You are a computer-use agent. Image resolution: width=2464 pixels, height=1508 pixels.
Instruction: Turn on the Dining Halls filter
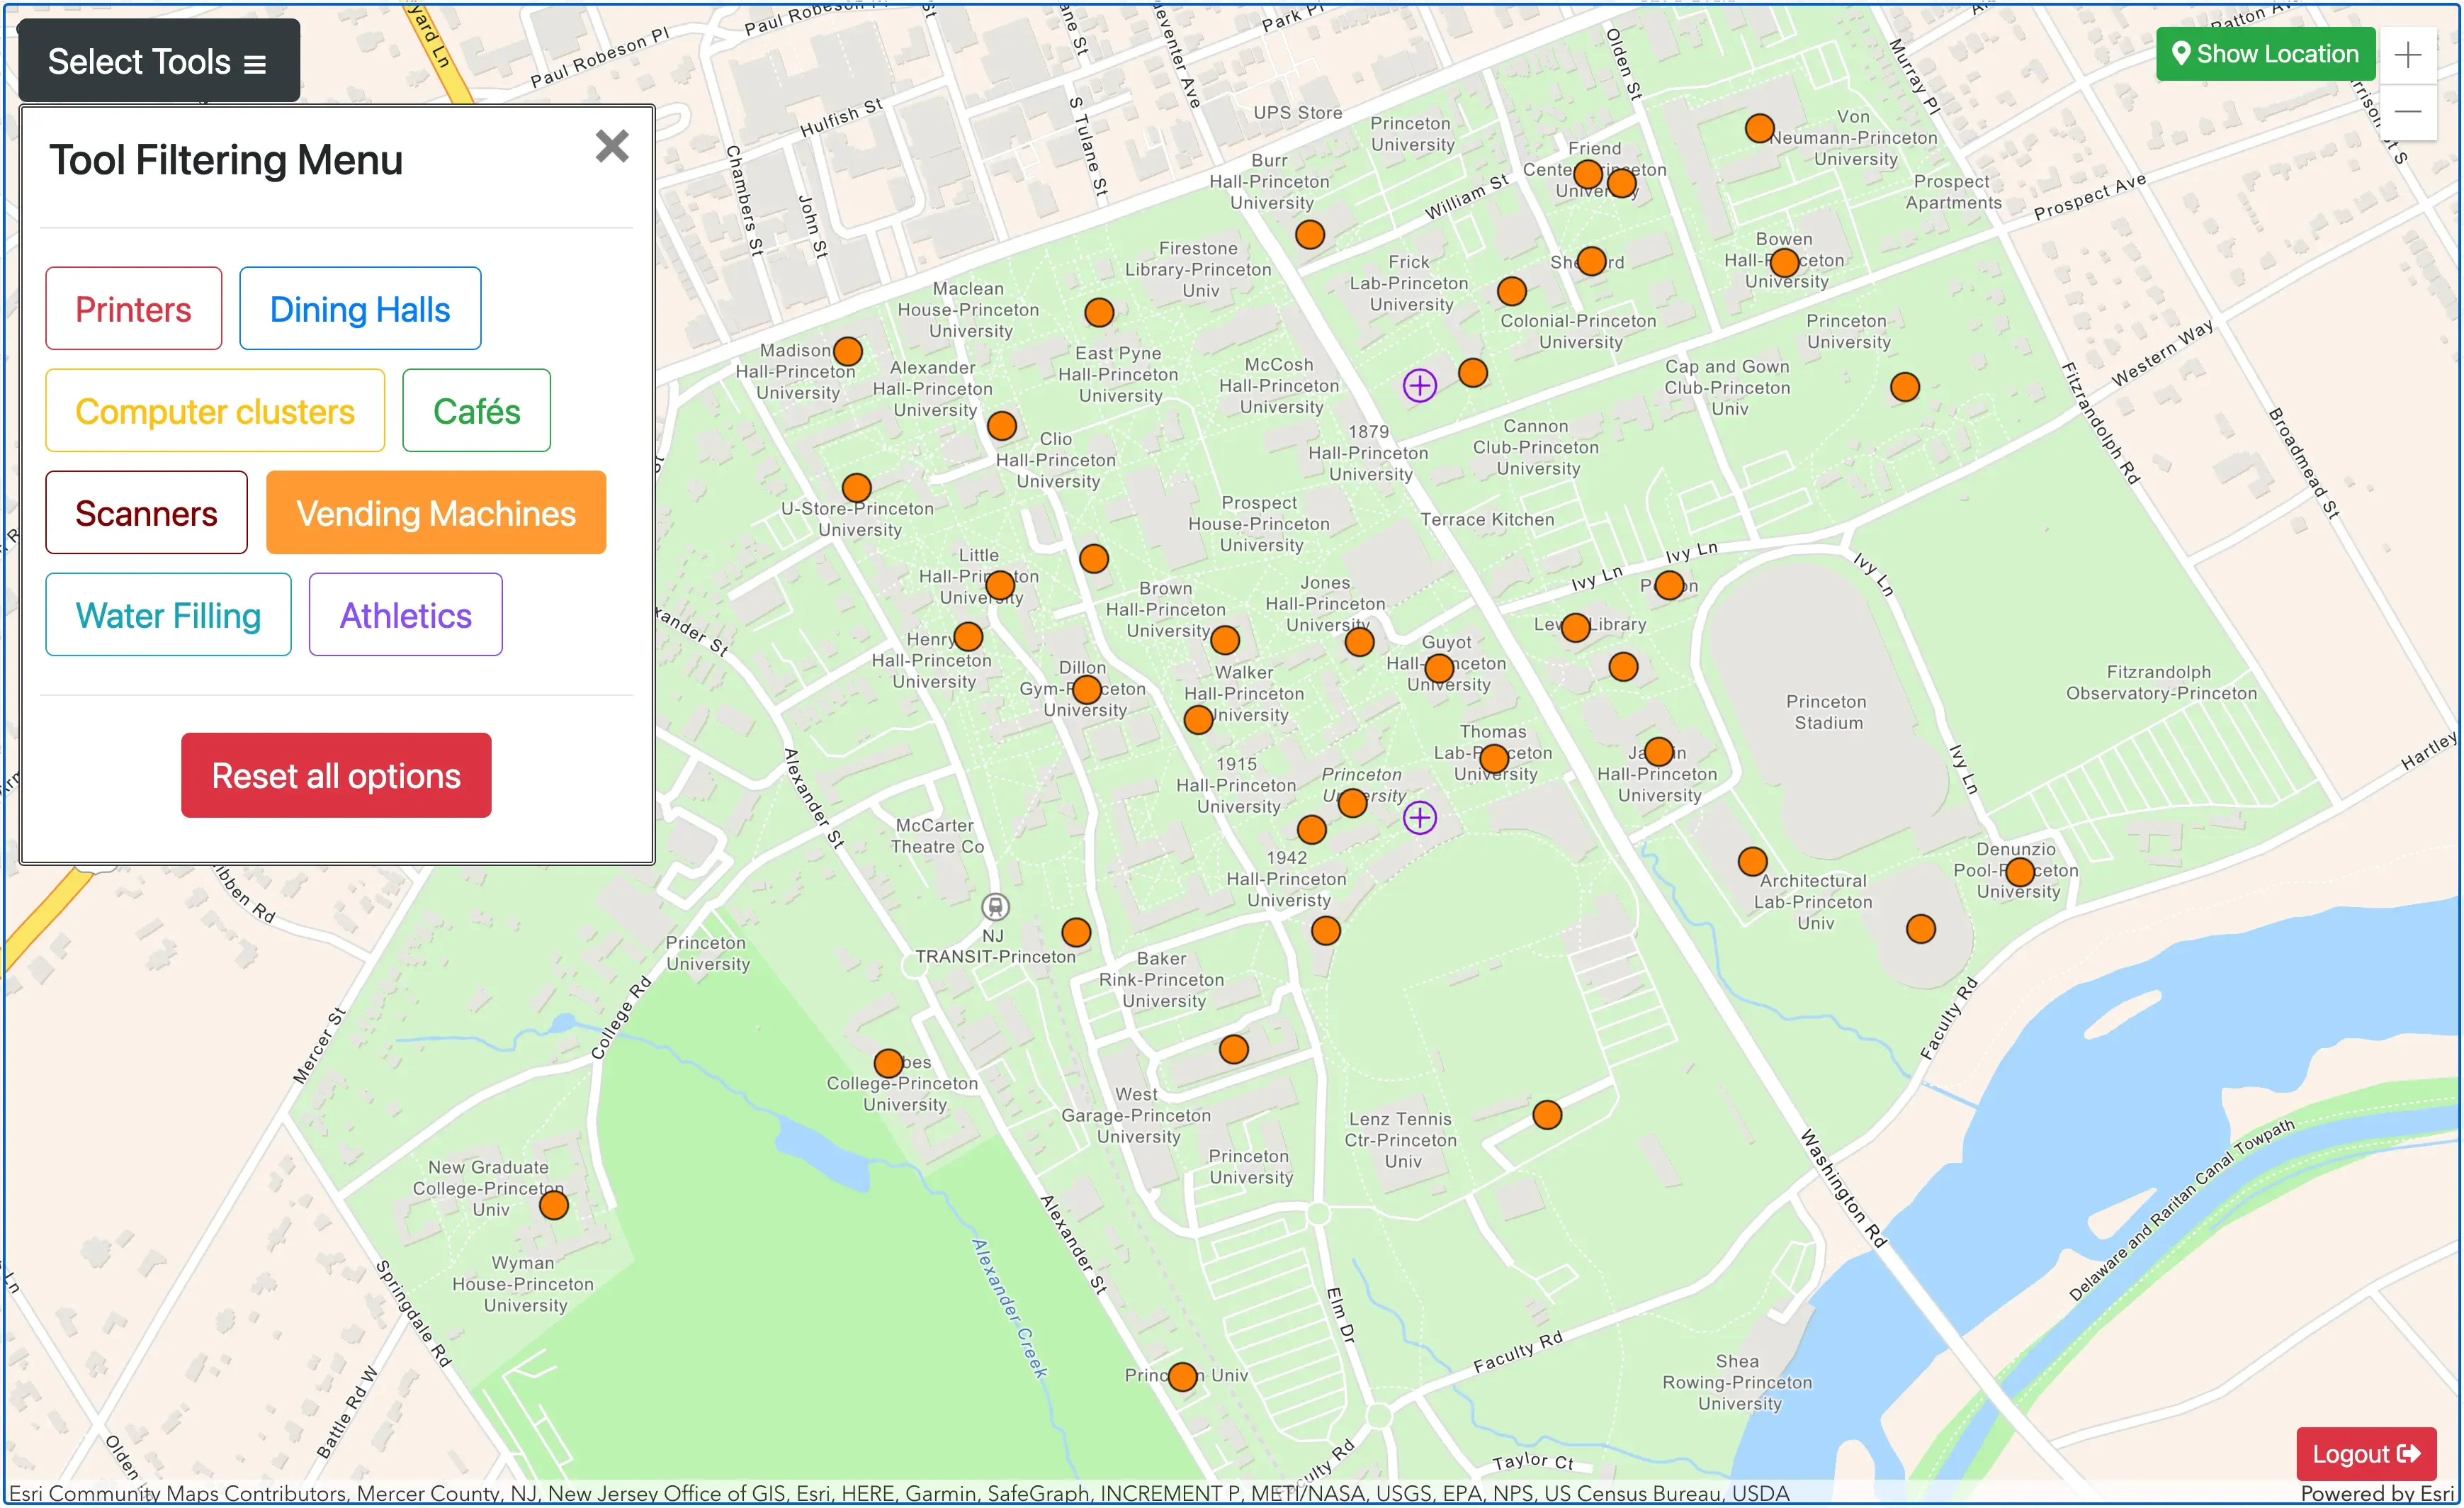click(x=359, y=309)
